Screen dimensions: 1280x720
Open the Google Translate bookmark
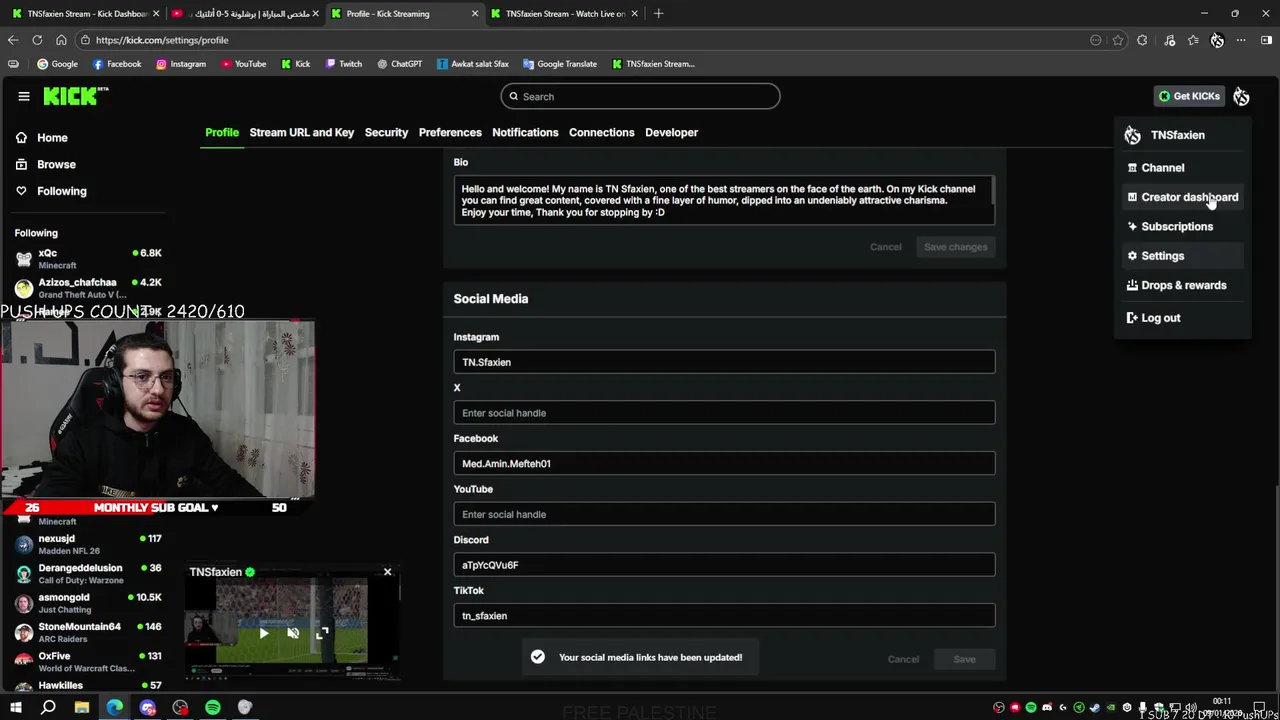click(x=559, y=64)
